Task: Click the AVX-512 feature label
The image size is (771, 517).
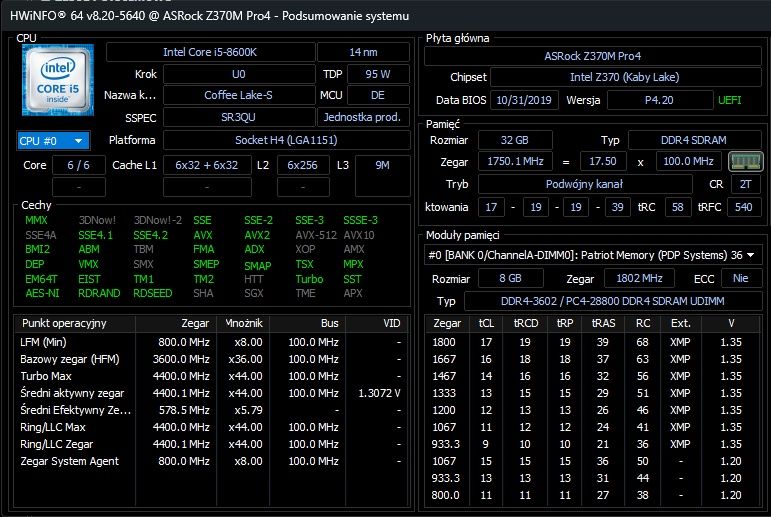Action: pyautogui.click(x=316, y=235)
